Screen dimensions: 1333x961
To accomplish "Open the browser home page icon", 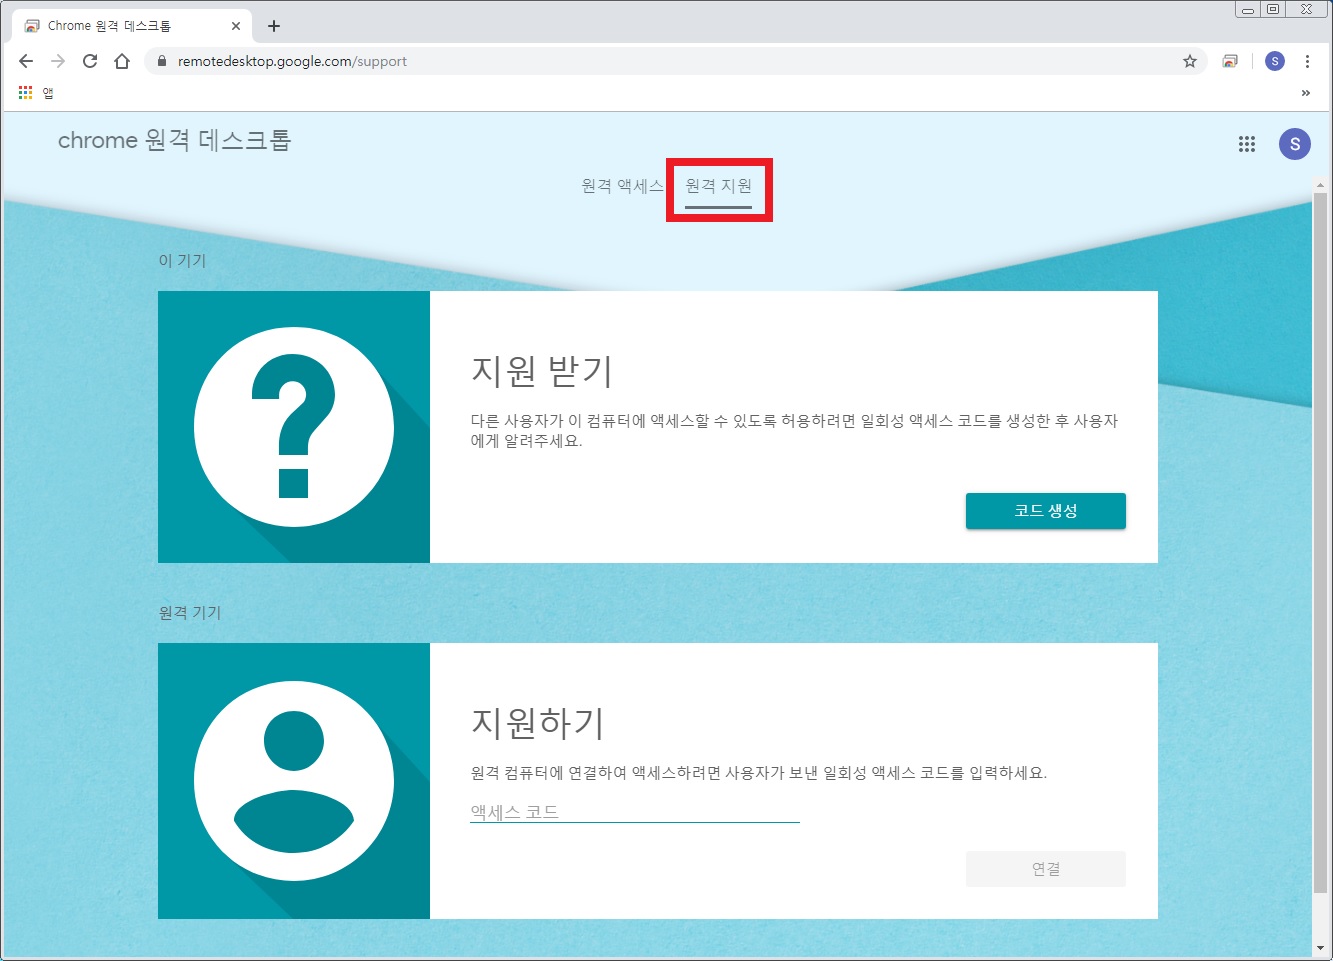I will tap(122, 61).
